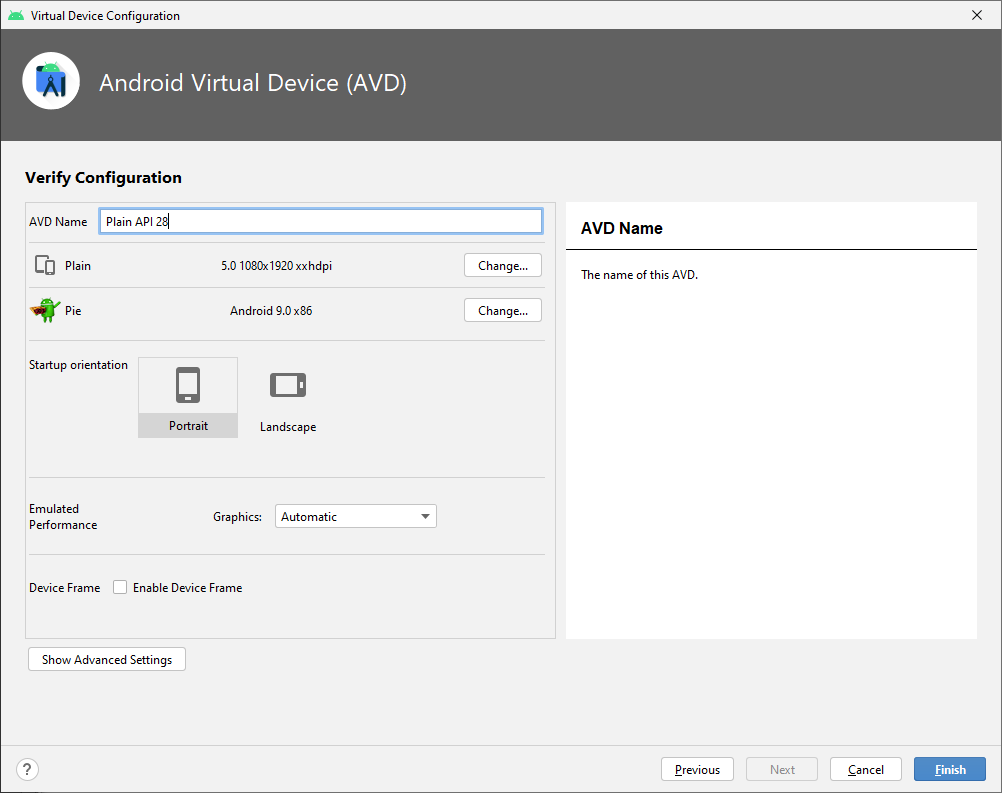1002x793 pixels.
Task: Choose Portrait startup orientation
Action: 188,397
